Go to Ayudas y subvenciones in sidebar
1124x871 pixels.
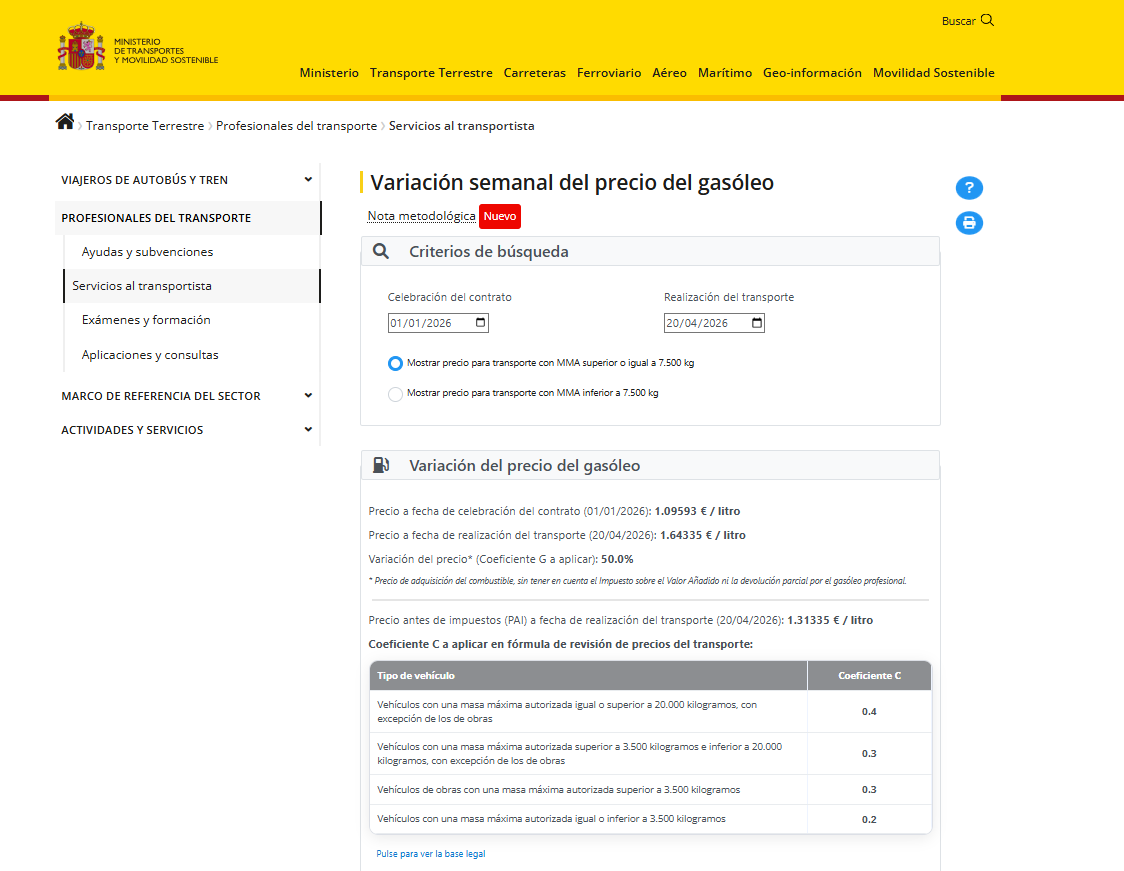[x=147, y=252]
